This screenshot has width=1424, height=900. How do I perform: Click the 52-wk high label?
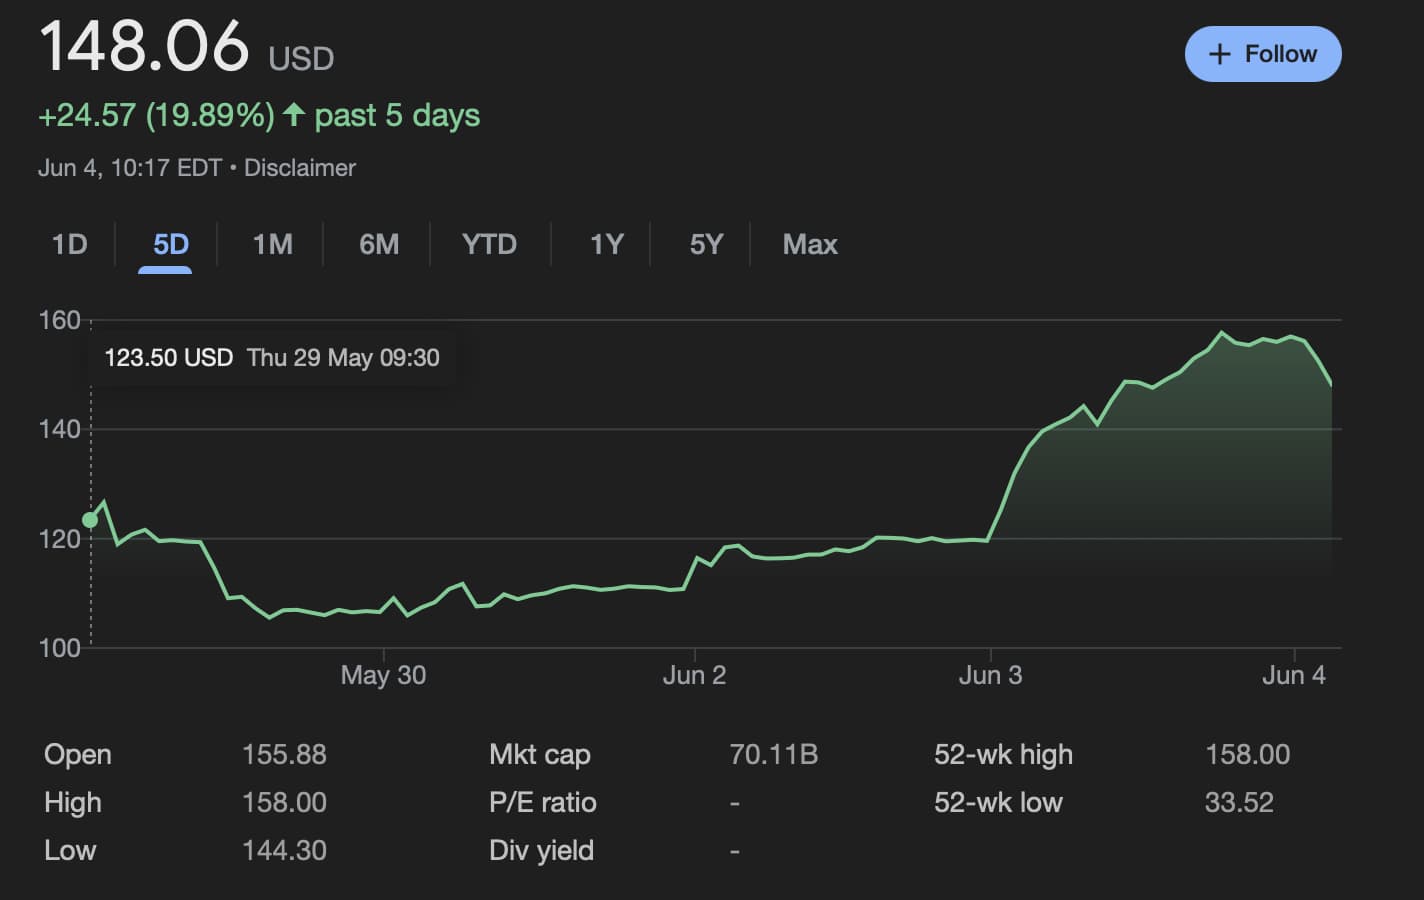(1003, 754)
